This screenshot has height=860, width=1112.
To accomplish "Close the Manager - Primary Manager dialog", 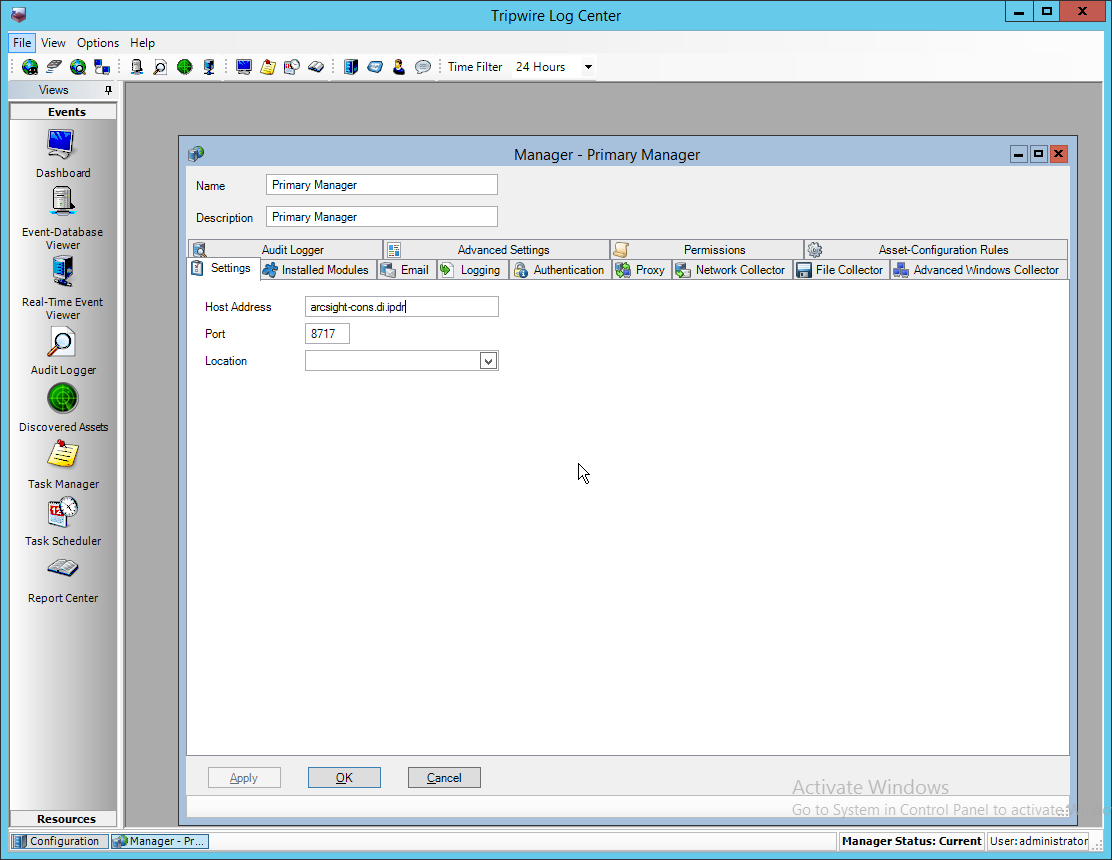I will (1058, 154).
